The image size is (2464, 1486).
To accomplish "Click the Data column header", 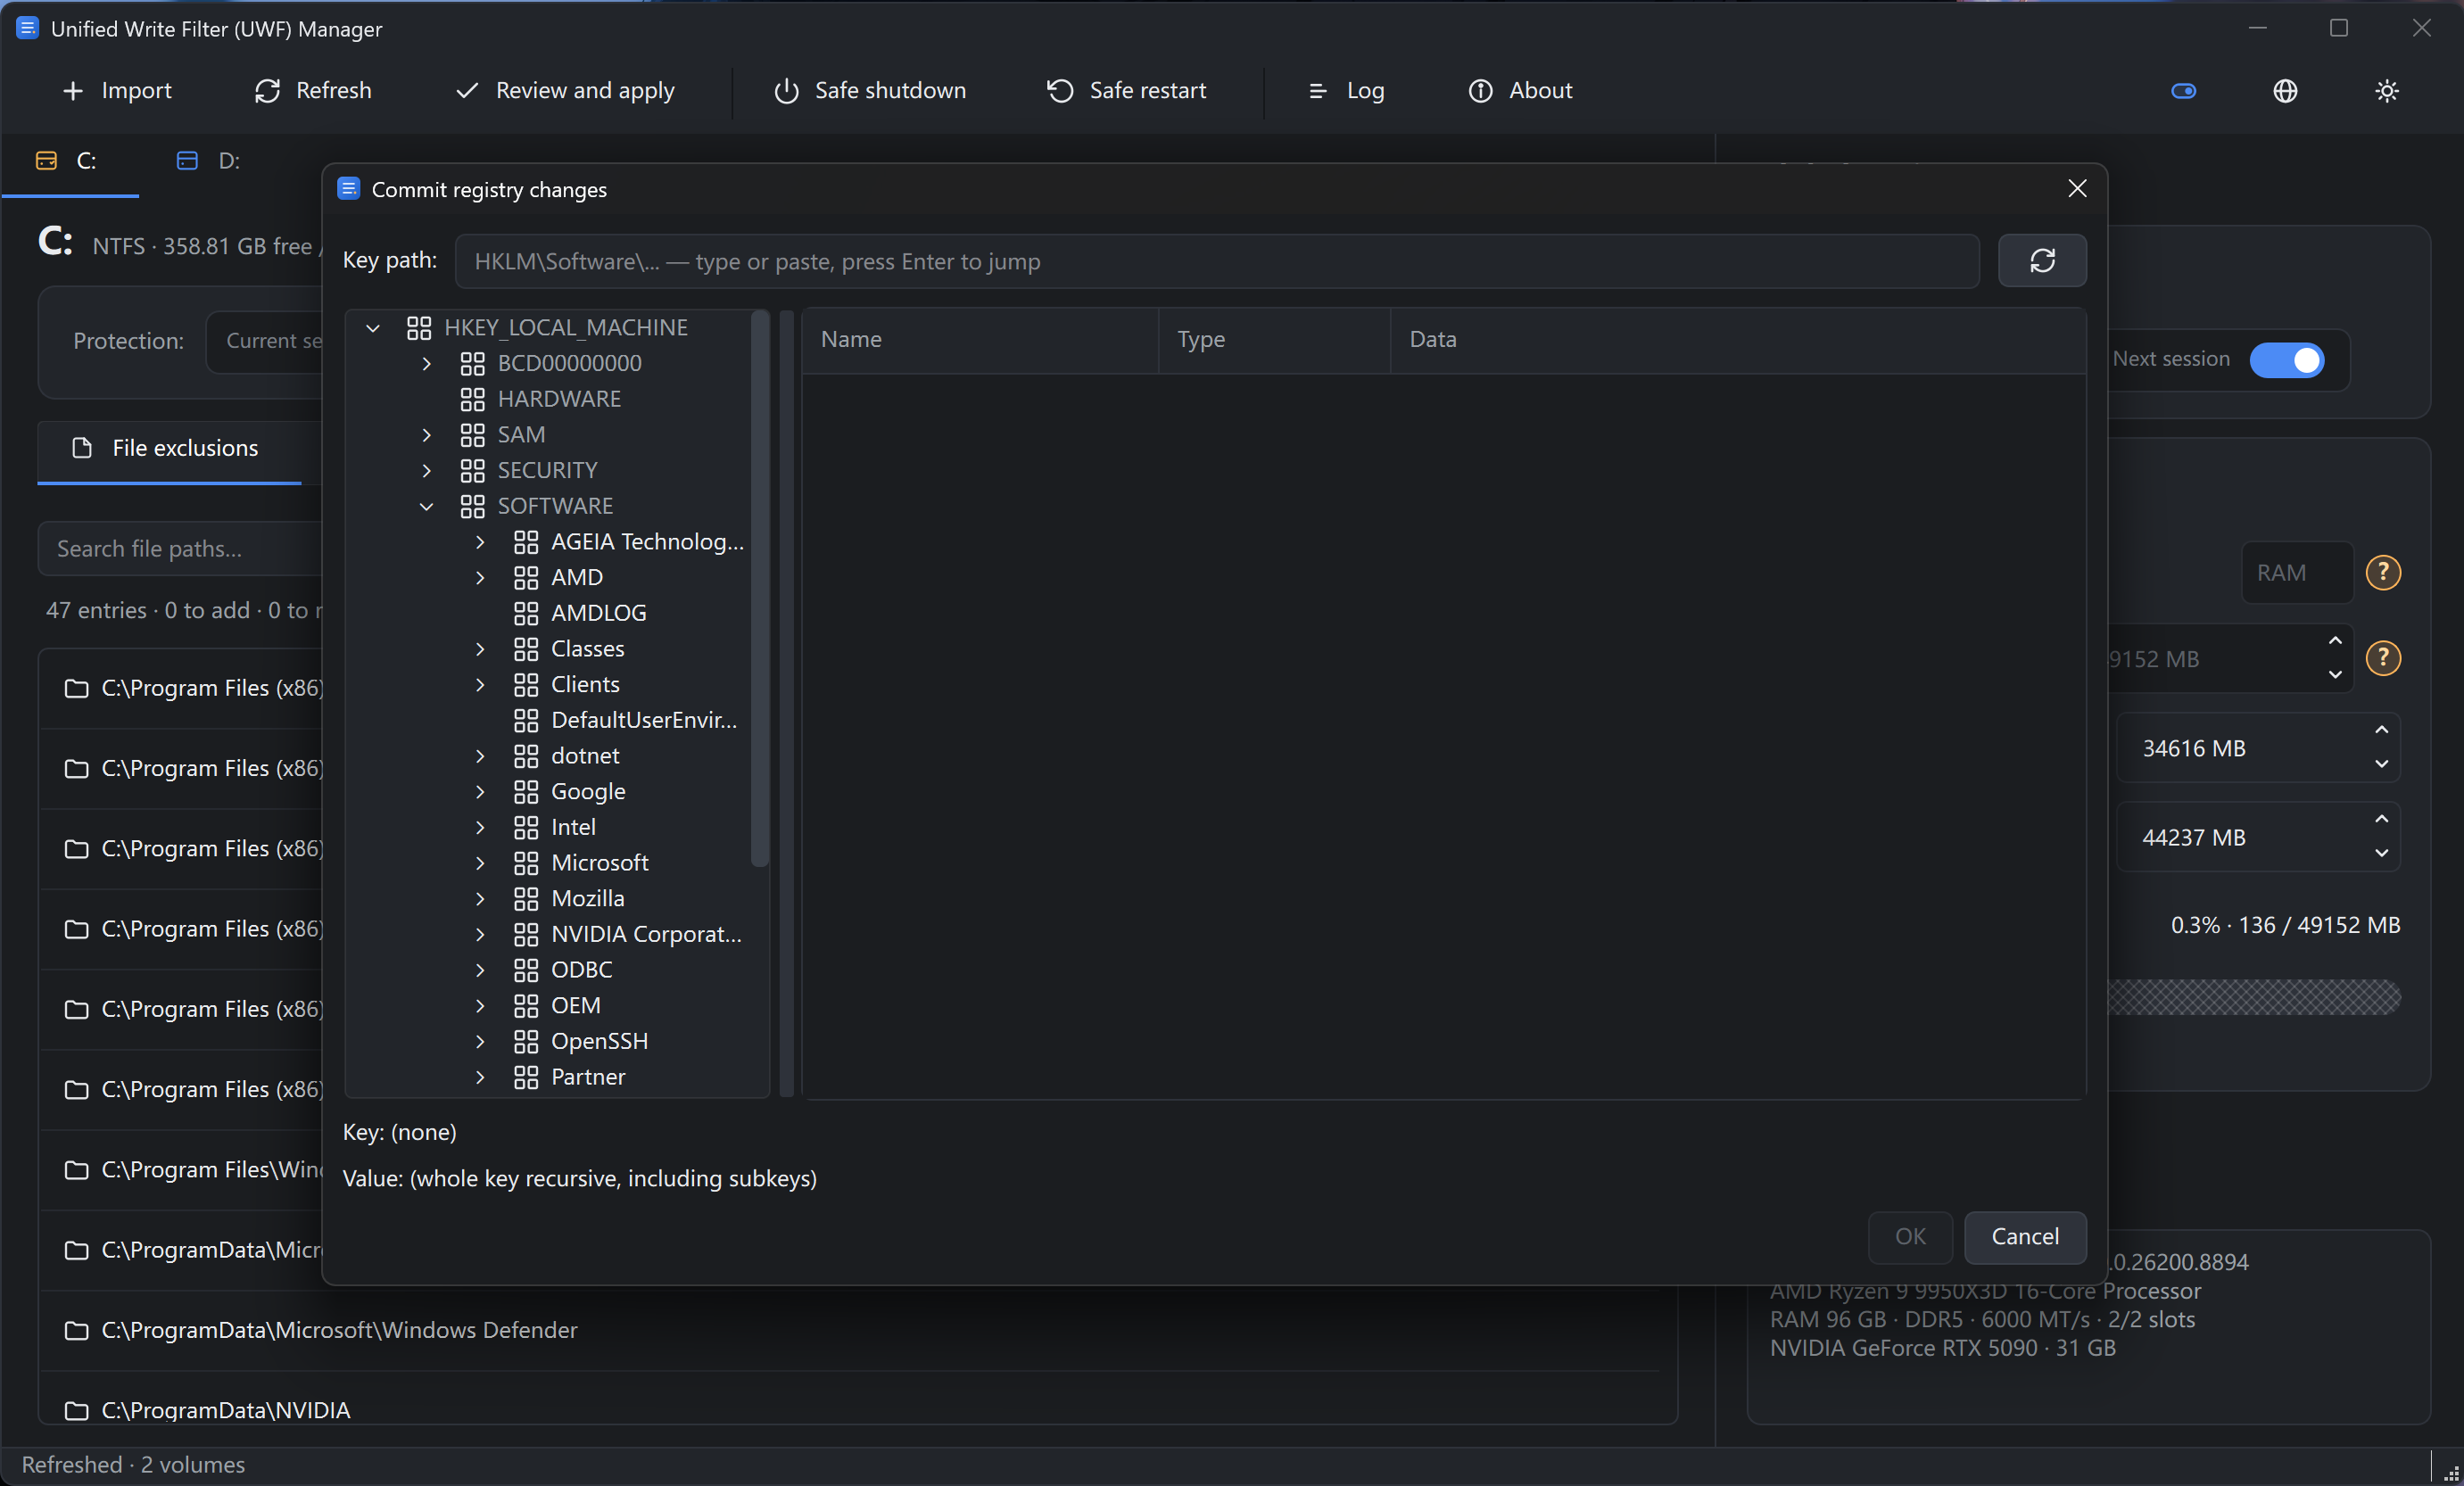I will point(1737,340).
